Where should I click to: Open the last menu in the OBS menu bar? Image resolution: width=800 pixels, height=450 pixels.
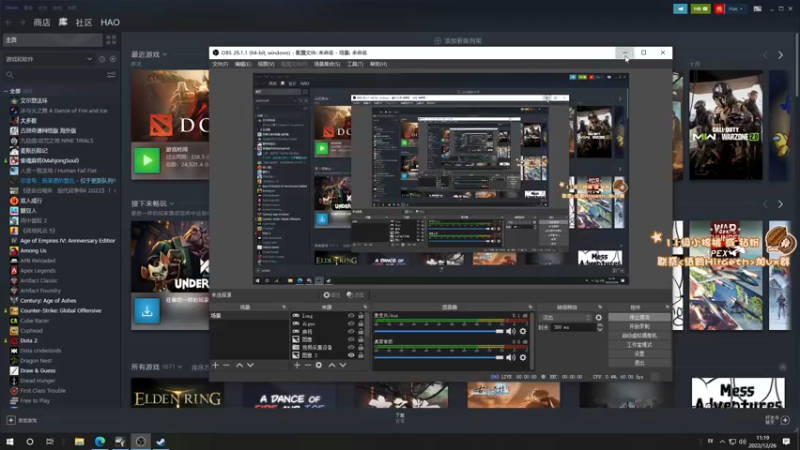pyautogui.click(x=378, y=64)
